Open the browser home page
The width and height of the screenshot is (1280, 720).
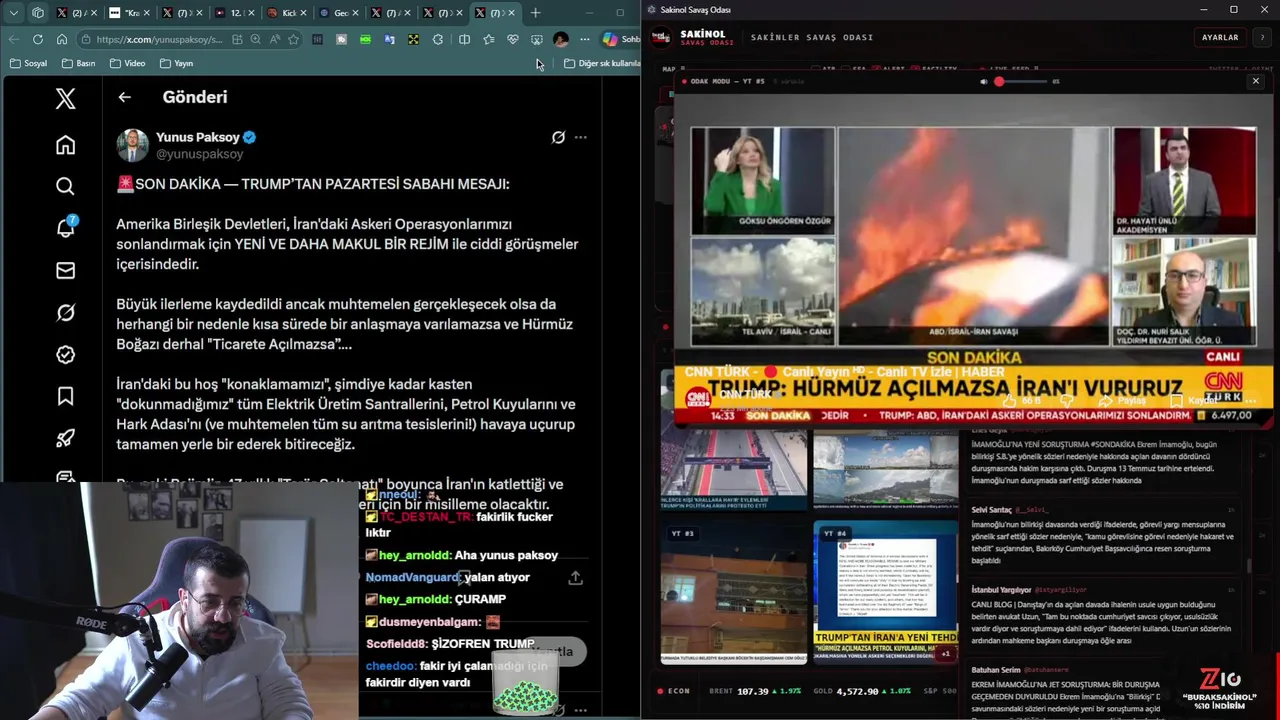click(62, 39)
